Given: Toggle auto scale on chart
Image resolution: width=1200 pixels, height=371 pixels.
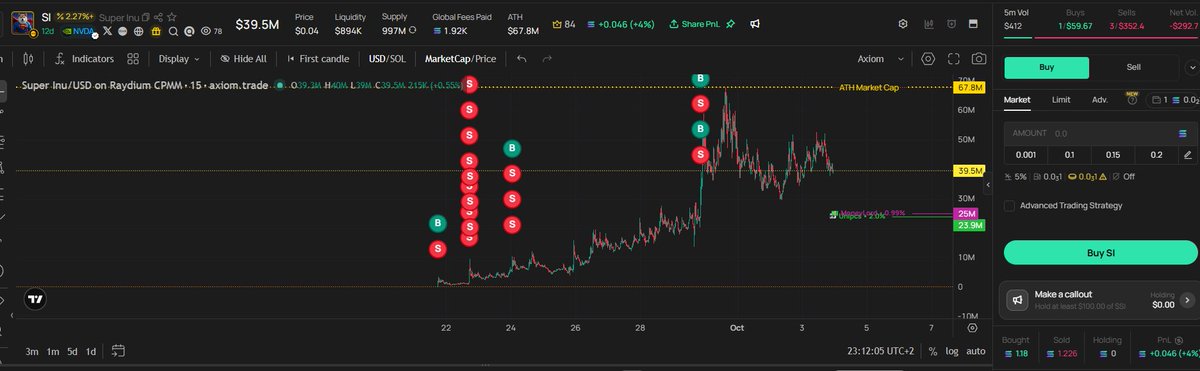Looking at the screenshot, I should (x=976, y=351).
